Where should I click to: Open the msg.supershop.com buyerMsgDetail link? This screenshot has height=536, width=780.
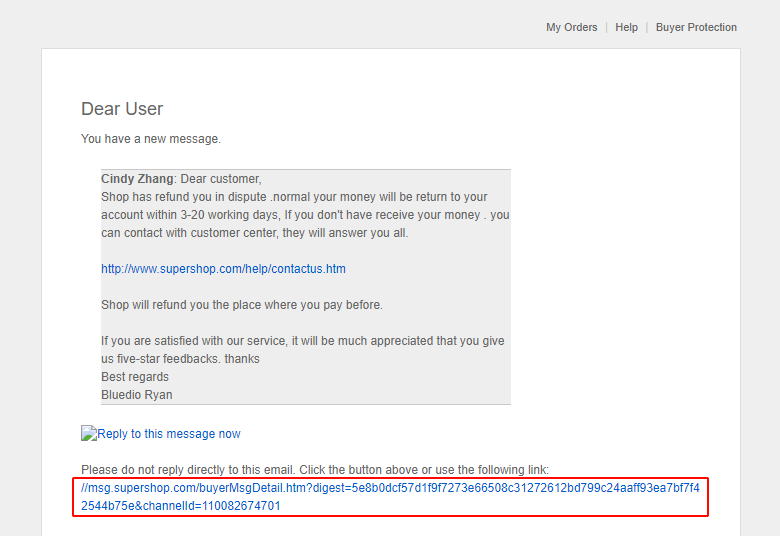[x=390, y=497]
